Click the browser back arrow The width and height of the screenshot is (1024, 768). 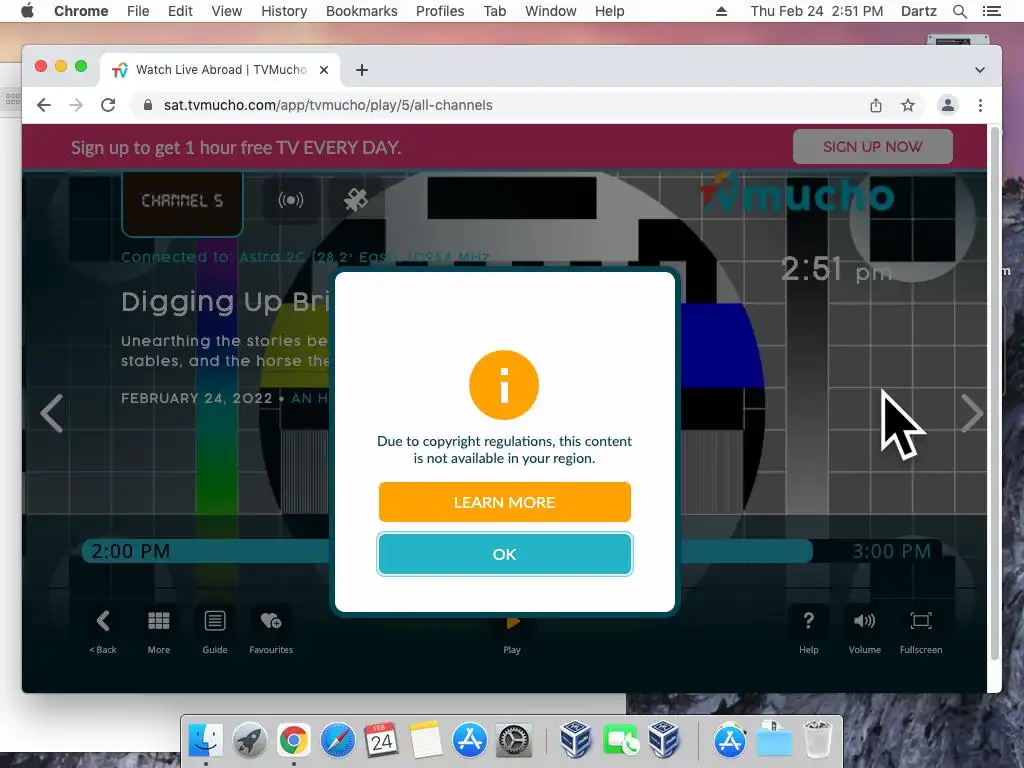point(44,105)
